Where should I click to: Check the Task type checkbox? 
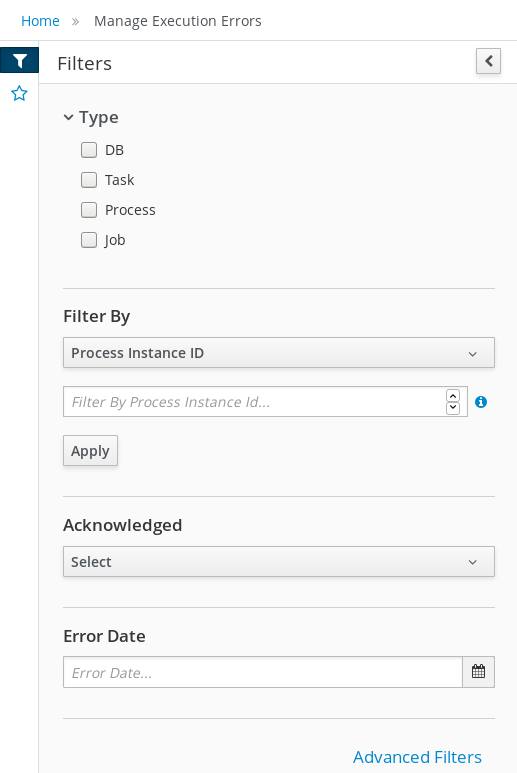click(89, 180)
